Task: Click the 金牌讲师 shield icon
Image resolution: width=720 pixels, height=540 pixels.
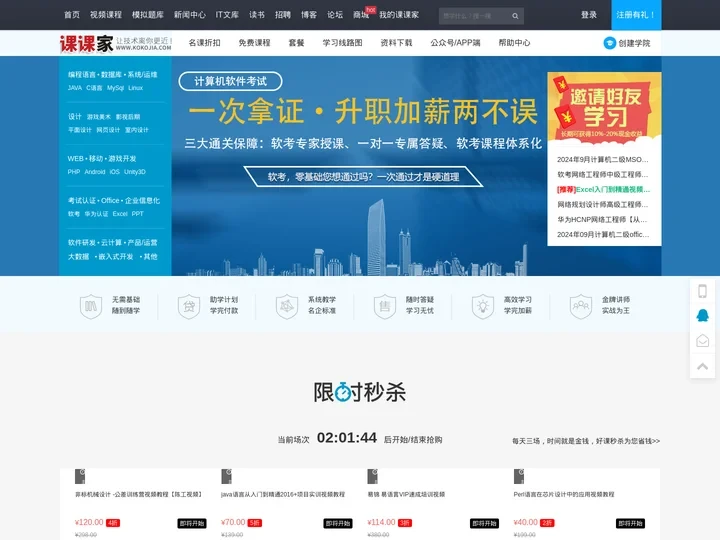Action: [581, 306]
